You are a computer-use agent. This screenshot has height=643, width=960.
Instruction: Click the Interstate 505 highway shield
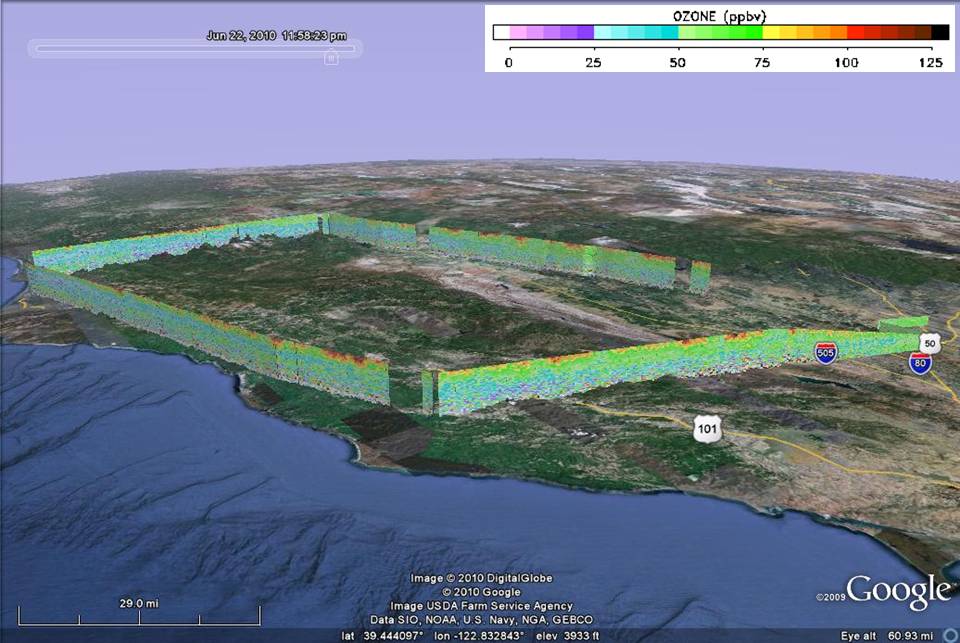(825, 353)
